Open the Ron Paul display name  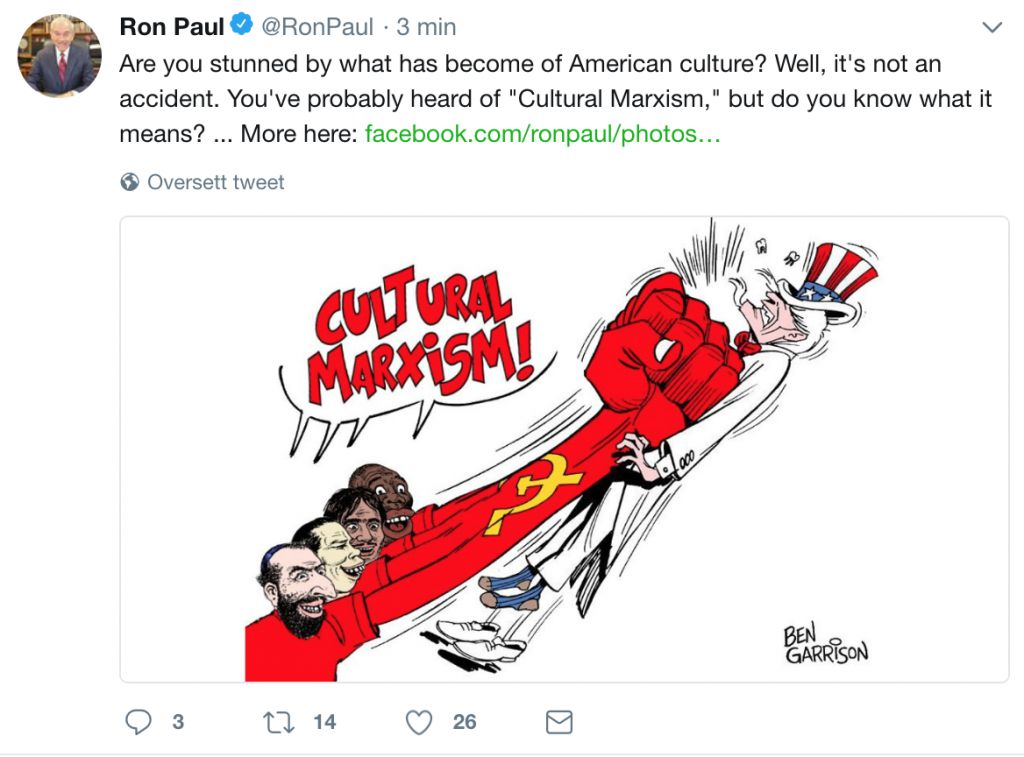click(172, 27)
